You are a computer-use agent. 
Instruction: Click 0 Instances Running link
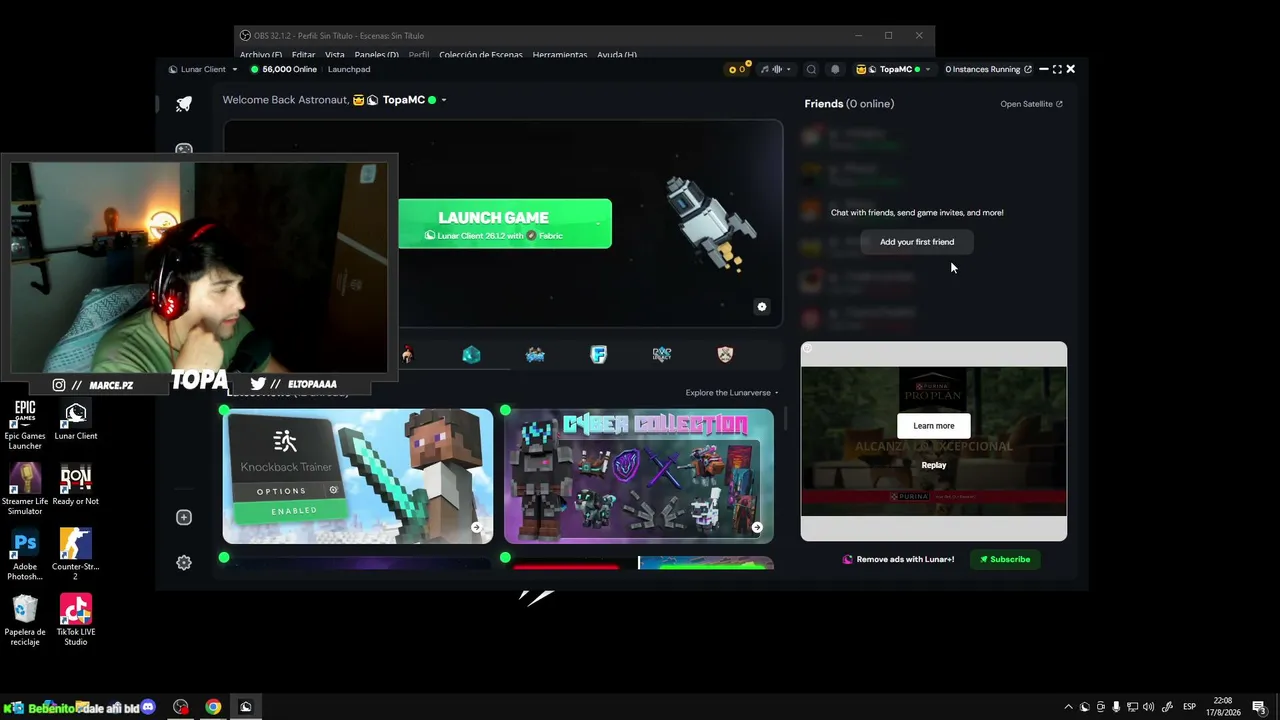tap(988, 70)
